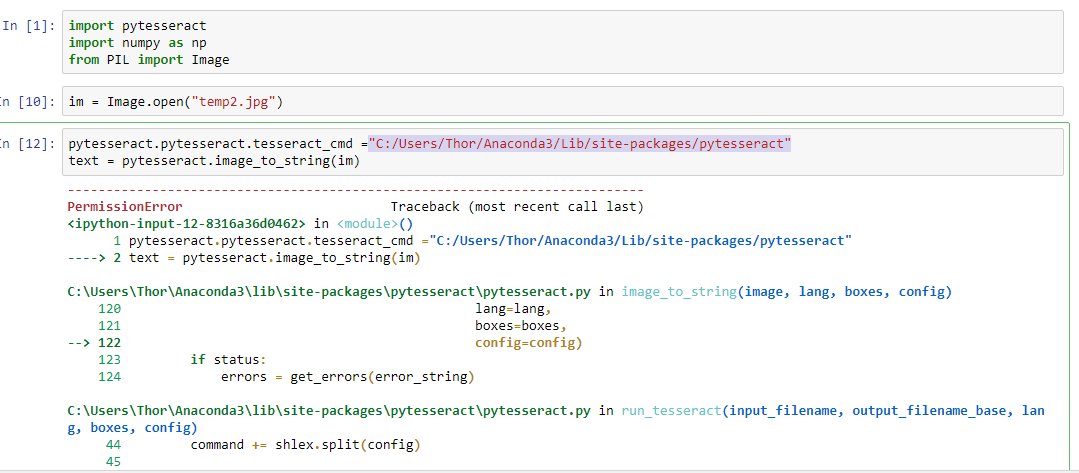Click the red dashed separator above traceback
The height and width of the screenshot is (473, 1079).
tap(355, 189)
